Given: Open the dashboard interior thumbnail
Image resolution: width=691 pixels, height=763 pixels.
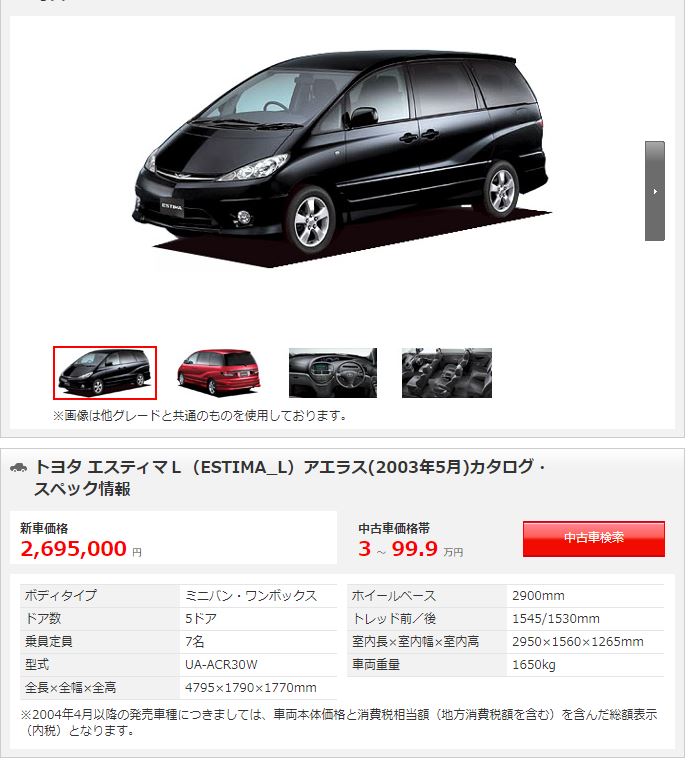Looking at the screenshot, I should point(333,373).
